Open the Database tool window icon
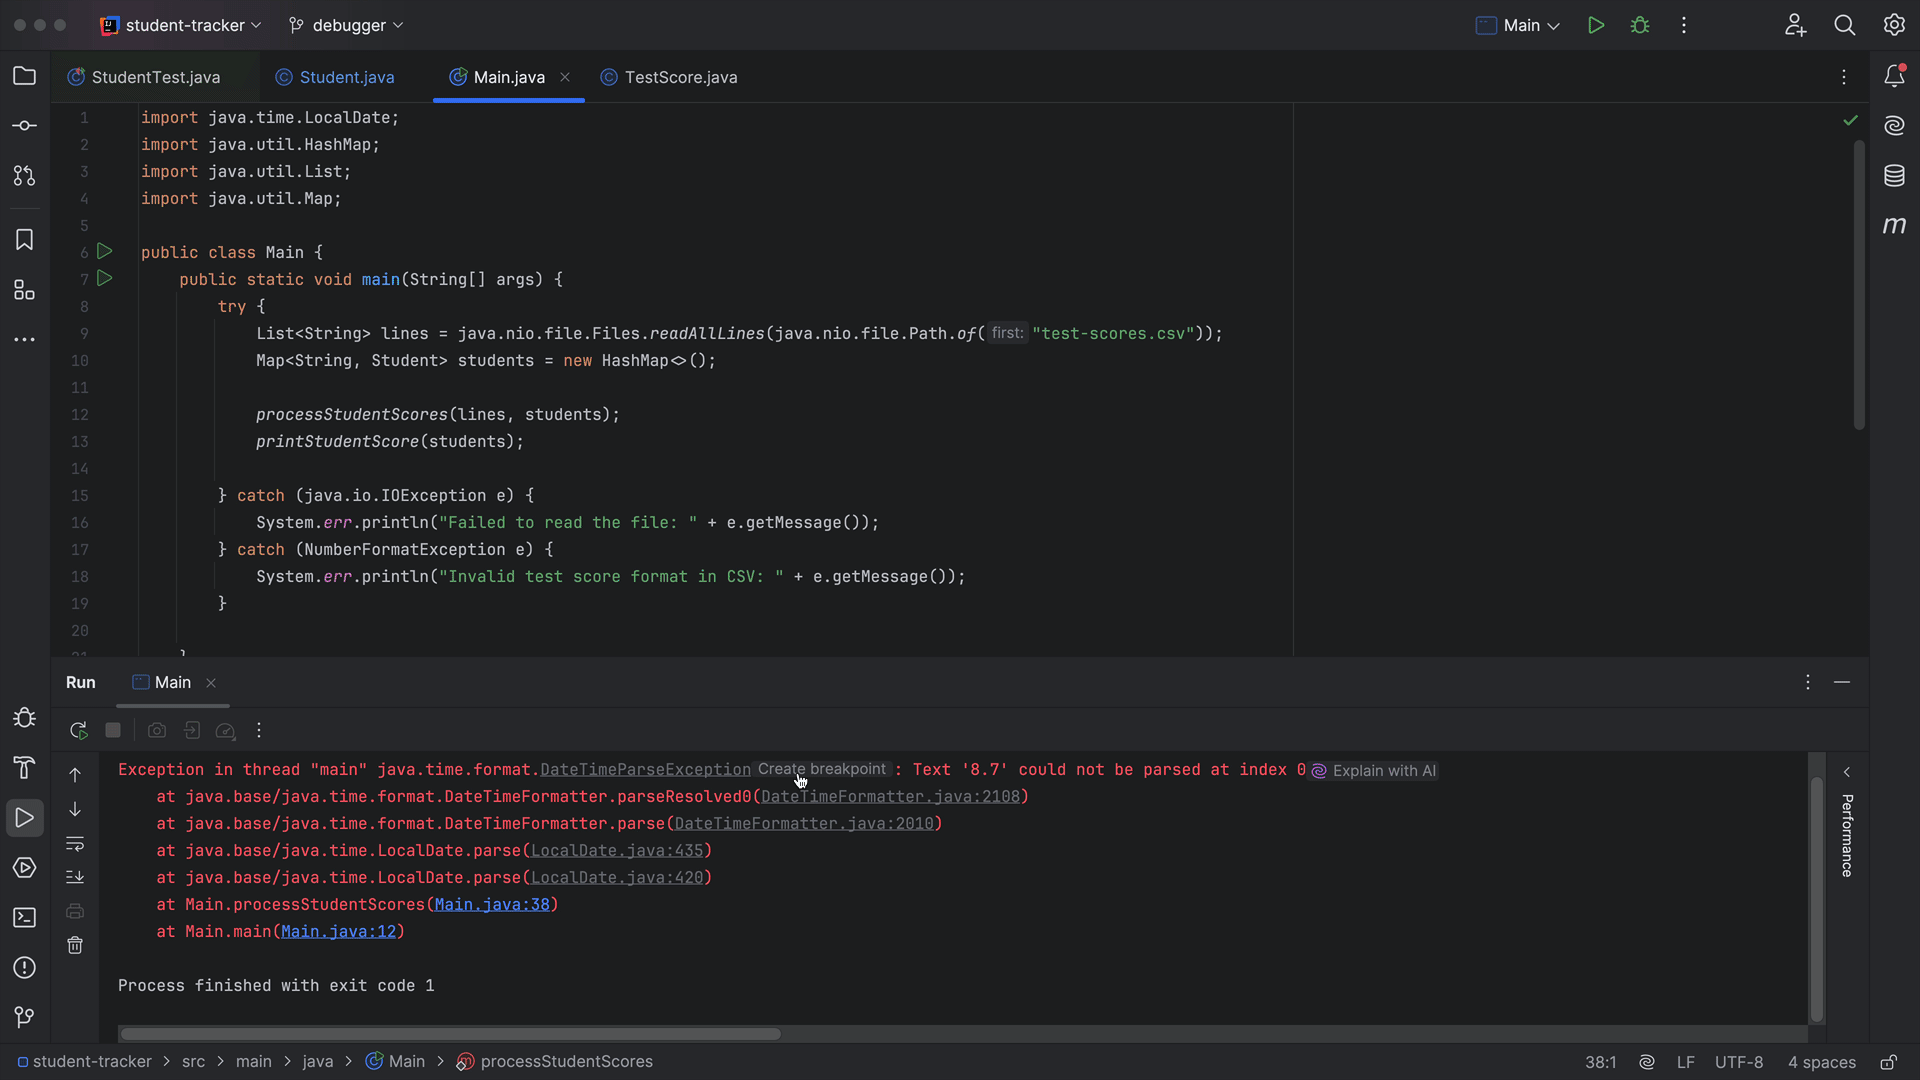1920x1080 pixels. pos(1894,176)
